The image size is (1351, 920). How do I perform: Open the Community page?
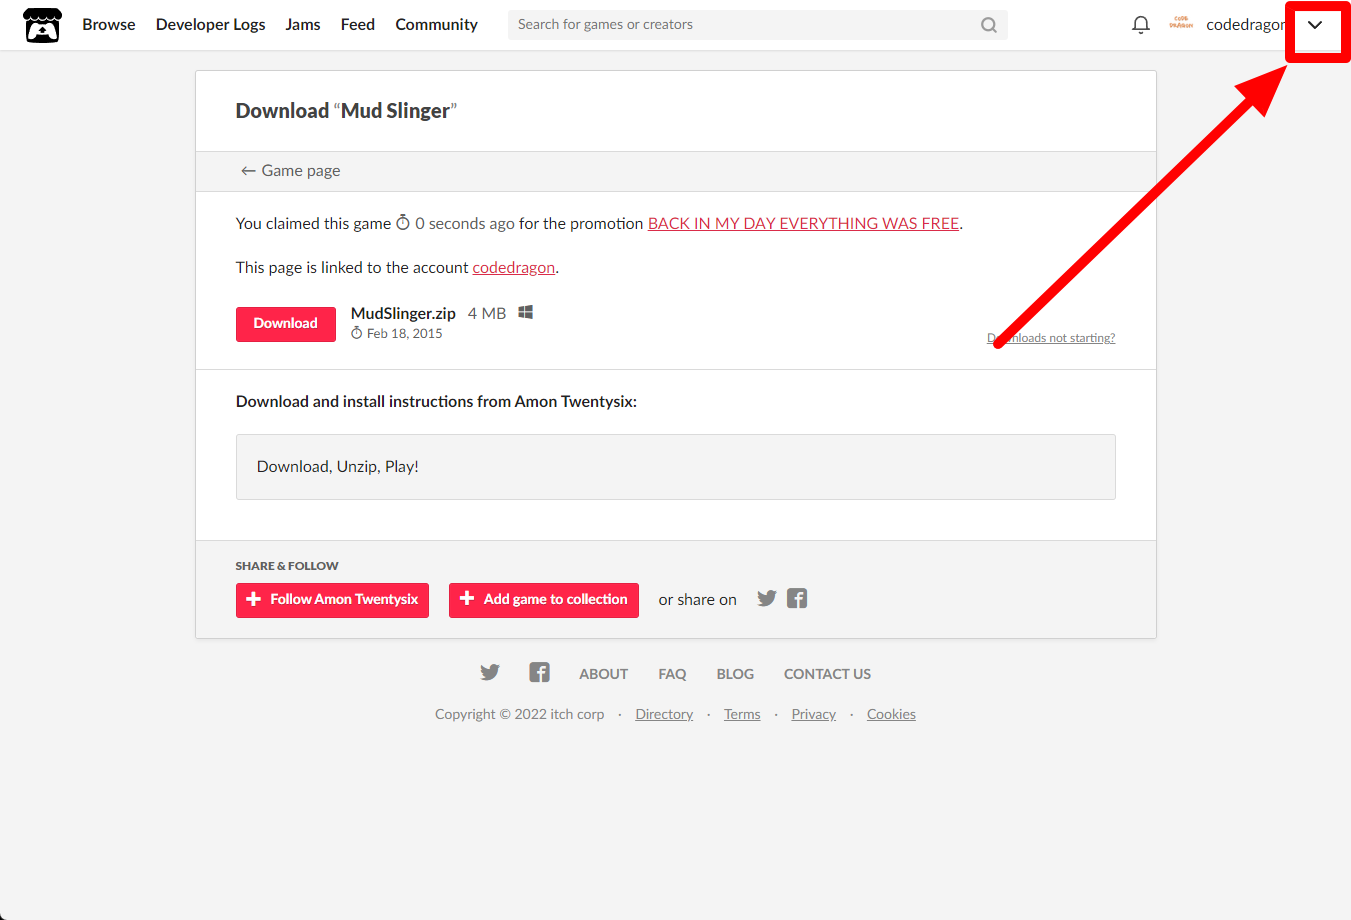pos(436,25)
